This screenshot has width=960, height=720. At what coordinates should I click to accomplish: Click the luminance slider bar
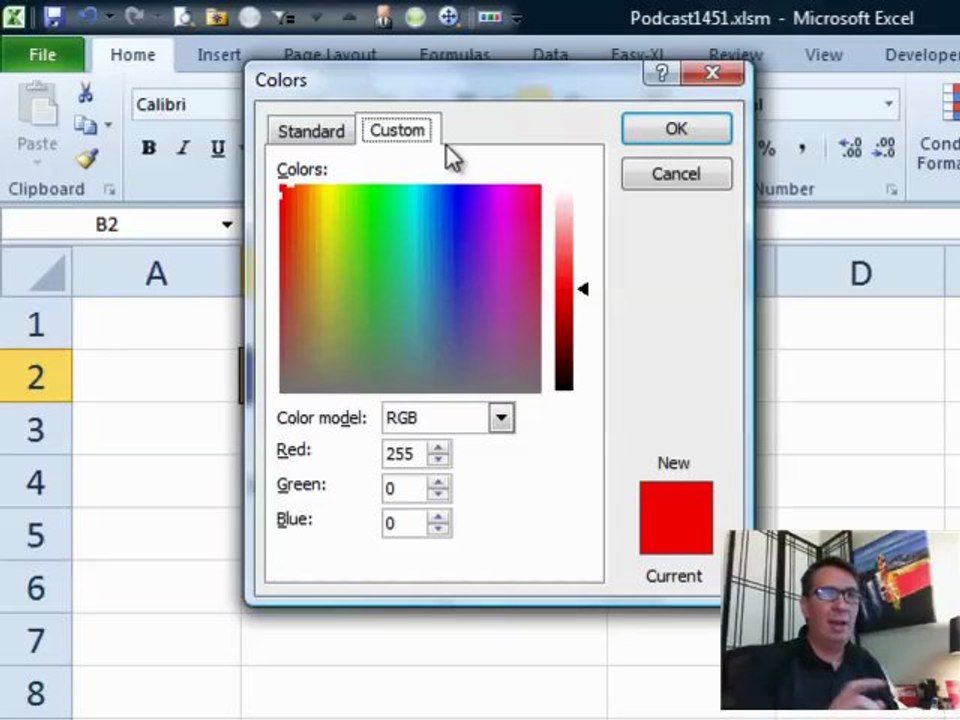click(x=564, y=291)
